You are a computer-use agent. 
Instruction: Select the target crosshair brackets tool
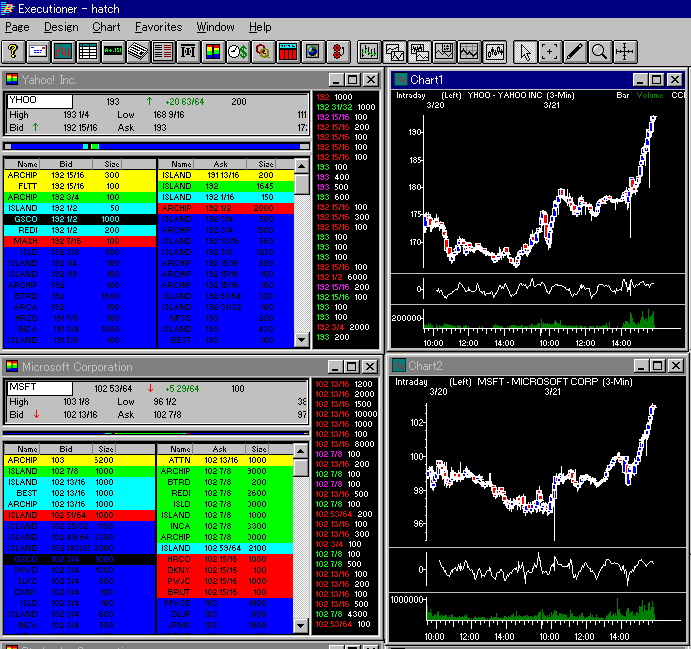coord(550,52)
